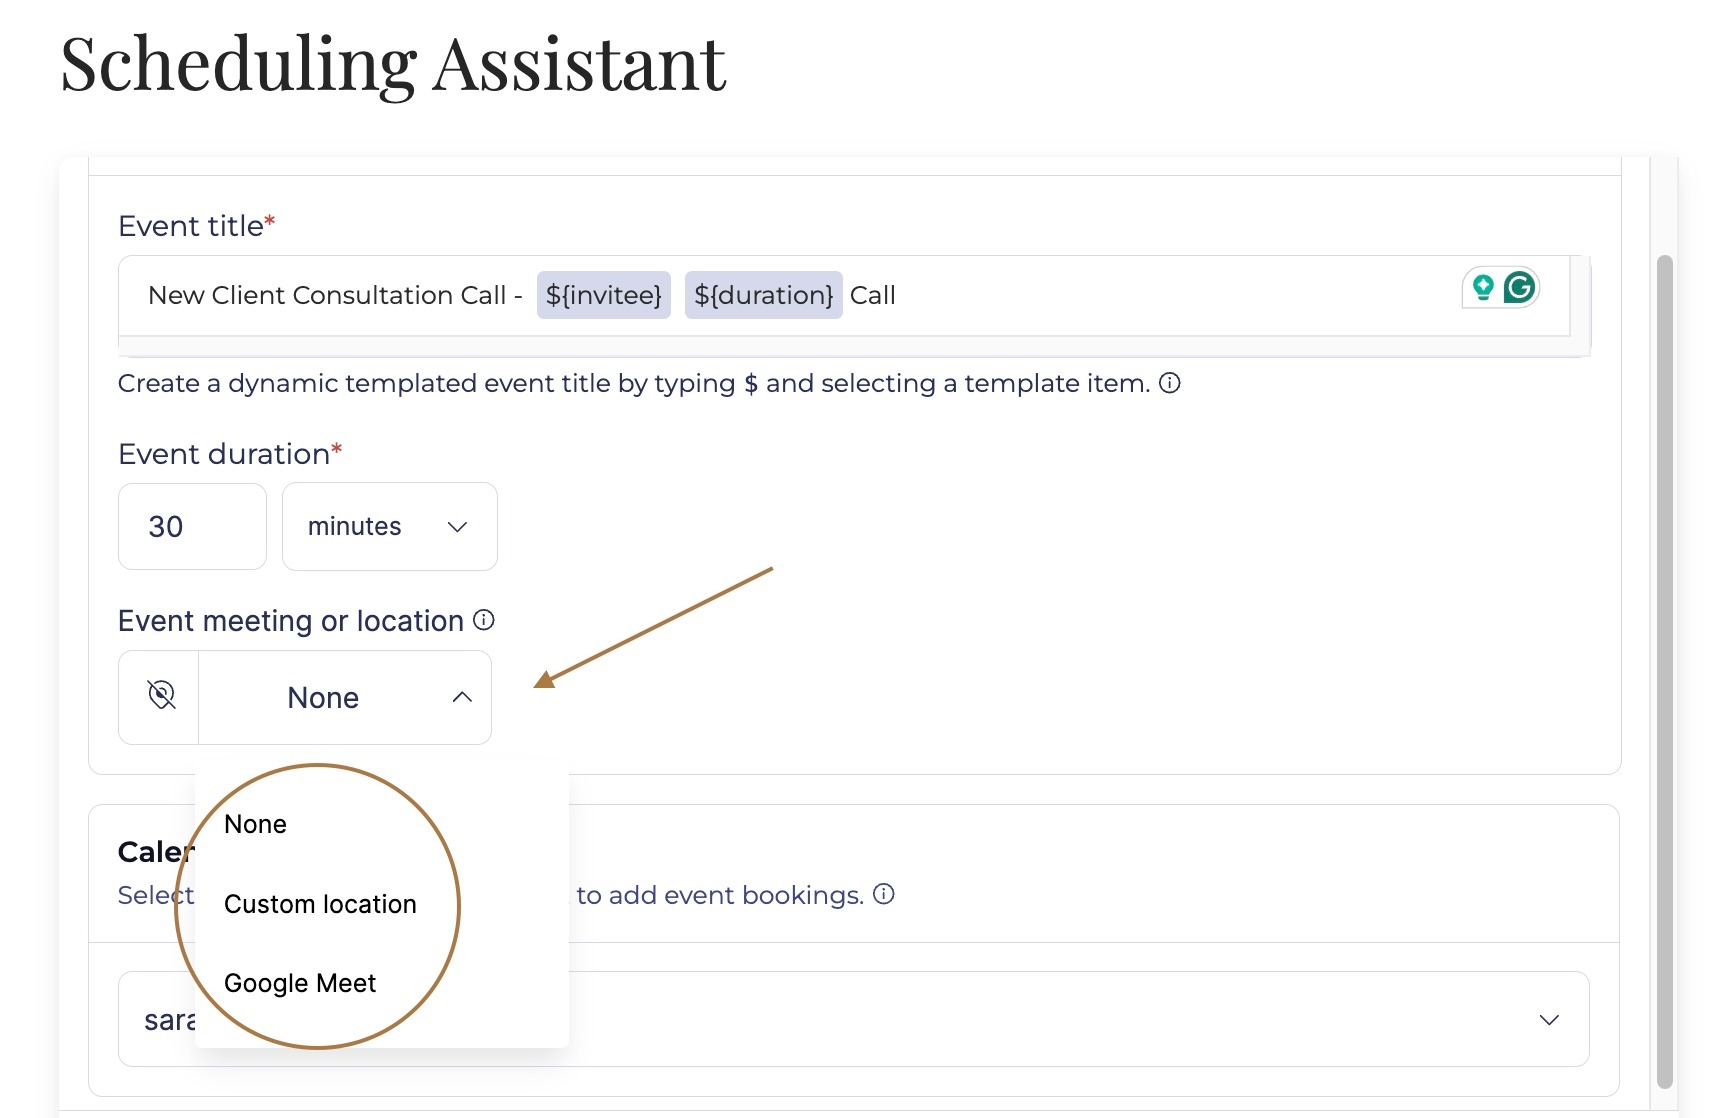Open the Grammarly suggestions lightbulb icon
Screen dimensions: 1720x1118
pyautogui.click(x=1482, y=288)
